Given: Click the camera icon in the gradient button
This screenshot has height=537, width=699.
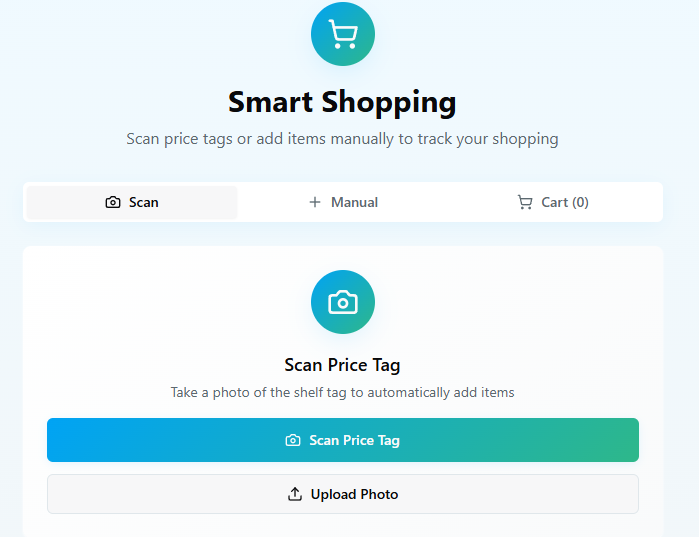Looking at the screenshot, I should [x=293, y=440].
